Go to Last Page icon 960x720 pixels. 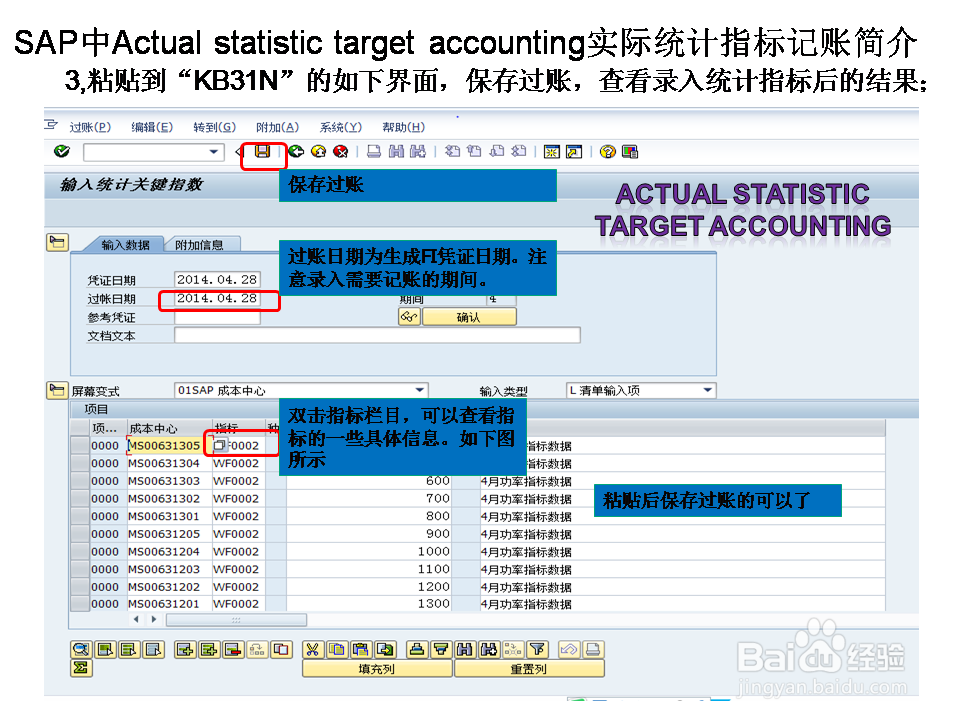pos(519,151)
